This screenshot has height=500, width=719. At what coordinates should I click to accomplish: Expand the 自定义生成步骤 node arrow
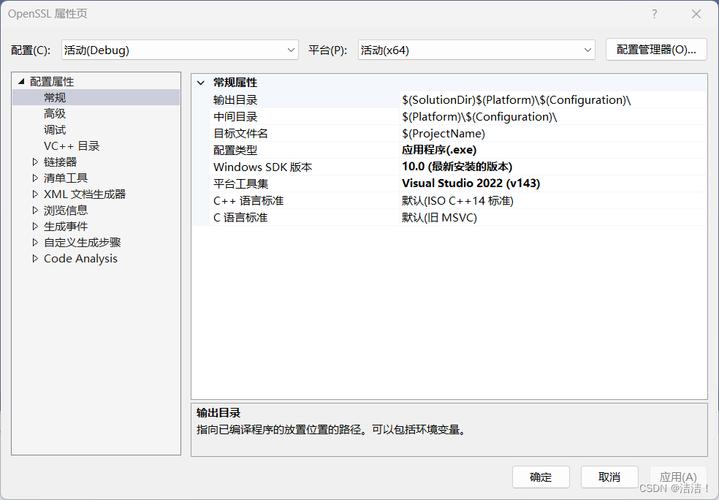point(35,242)
